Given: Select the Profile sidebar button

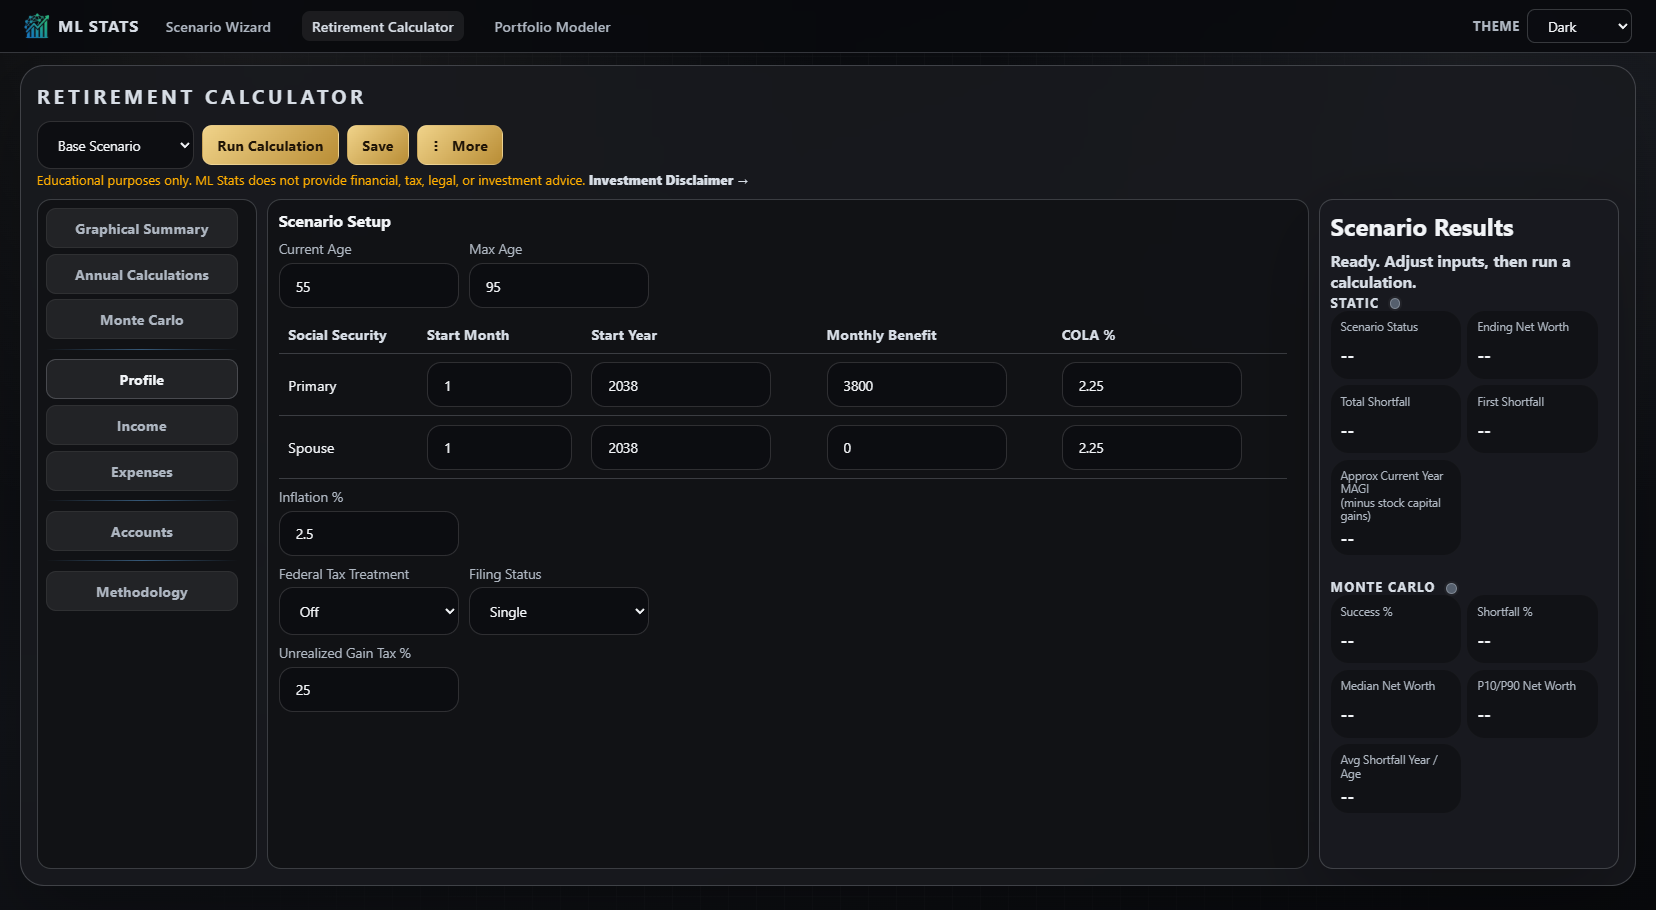Looking at the screenshot, I should click(142, 379).
